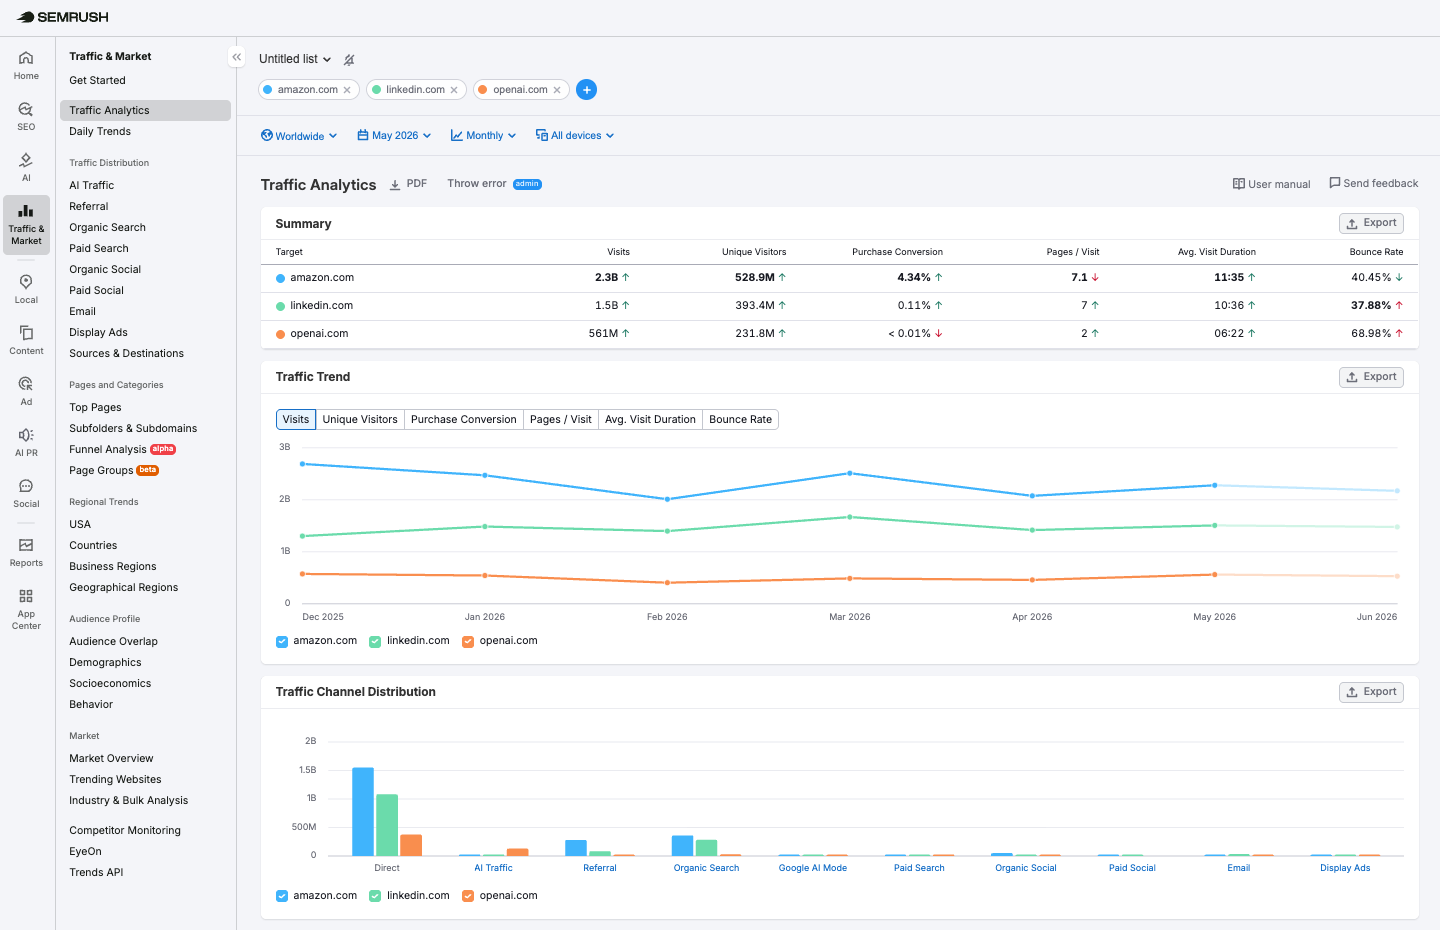
Task: Open the AI sidebar icon
Action: point(26,167)
